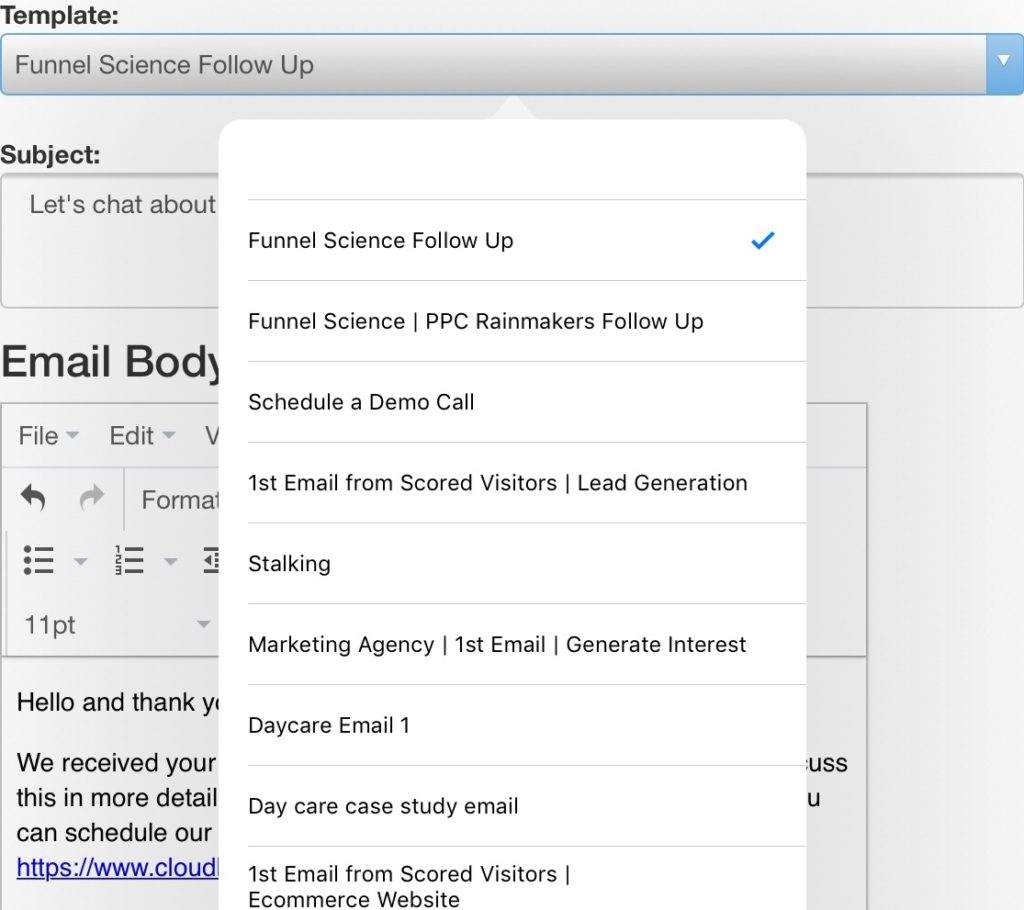Insert a bulleted list
Viewport: 1024px width, 910px height.
[39, 561]
